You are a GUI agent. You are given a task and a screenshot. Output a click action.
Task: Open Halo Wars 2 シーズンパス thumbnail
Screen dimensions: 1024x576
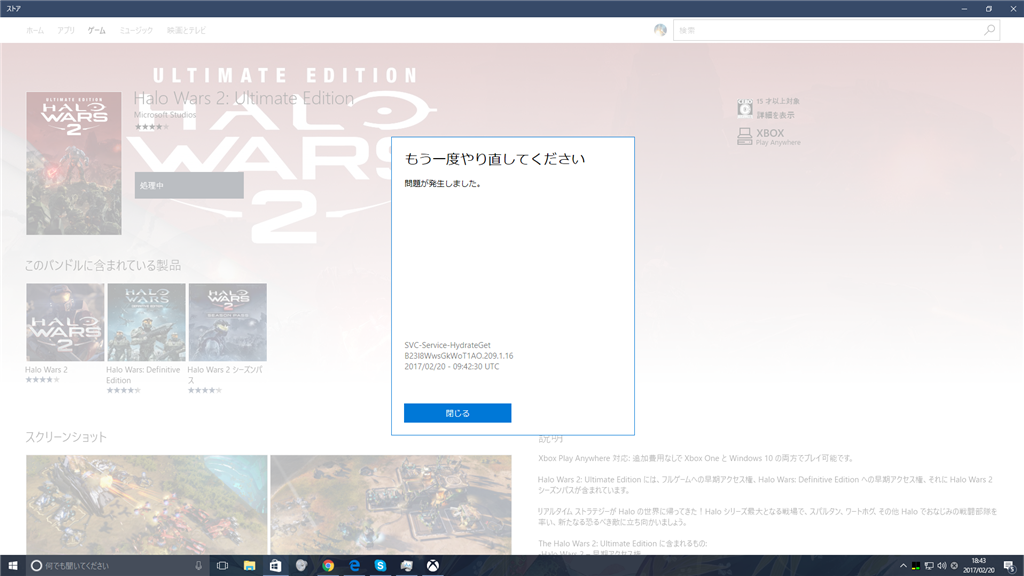227,322
